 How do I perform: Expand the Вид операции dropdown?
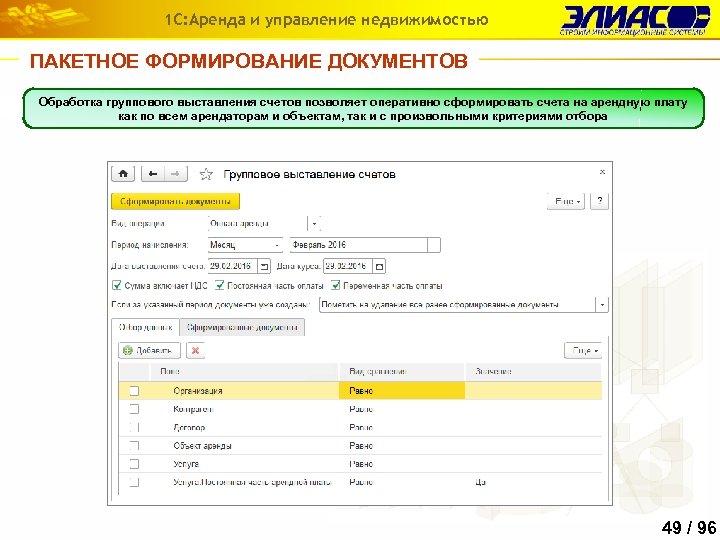[x=314, y=224]
